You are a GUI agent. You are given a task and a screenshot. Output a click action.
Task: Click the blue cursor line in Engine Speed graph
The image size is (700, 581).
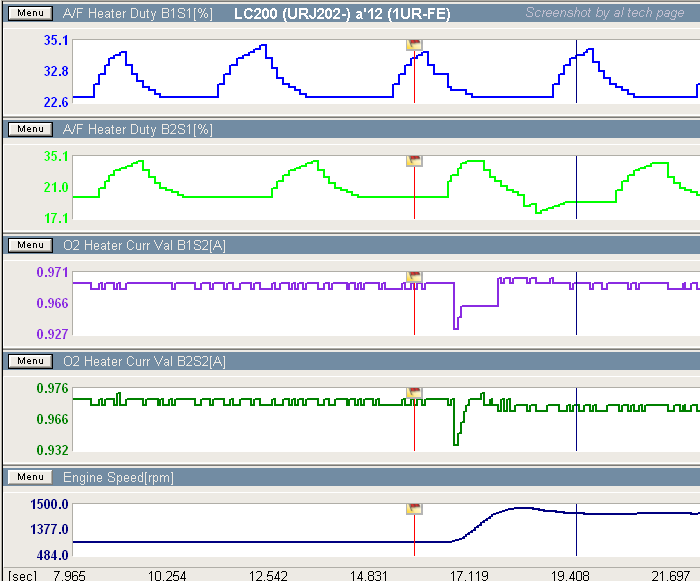(576, 530)
